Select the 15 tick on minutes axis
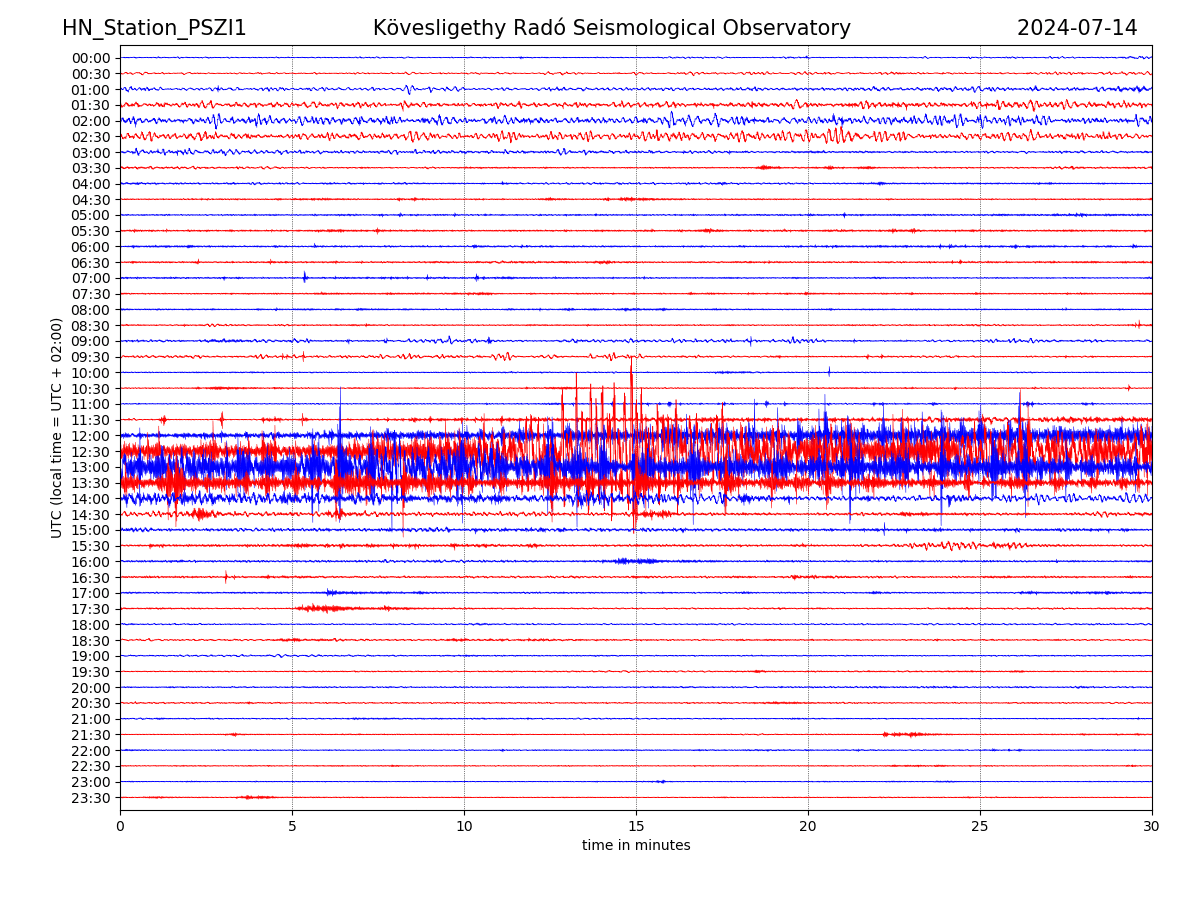Screen dimensions: 1200x900 (x=636, y=826)
